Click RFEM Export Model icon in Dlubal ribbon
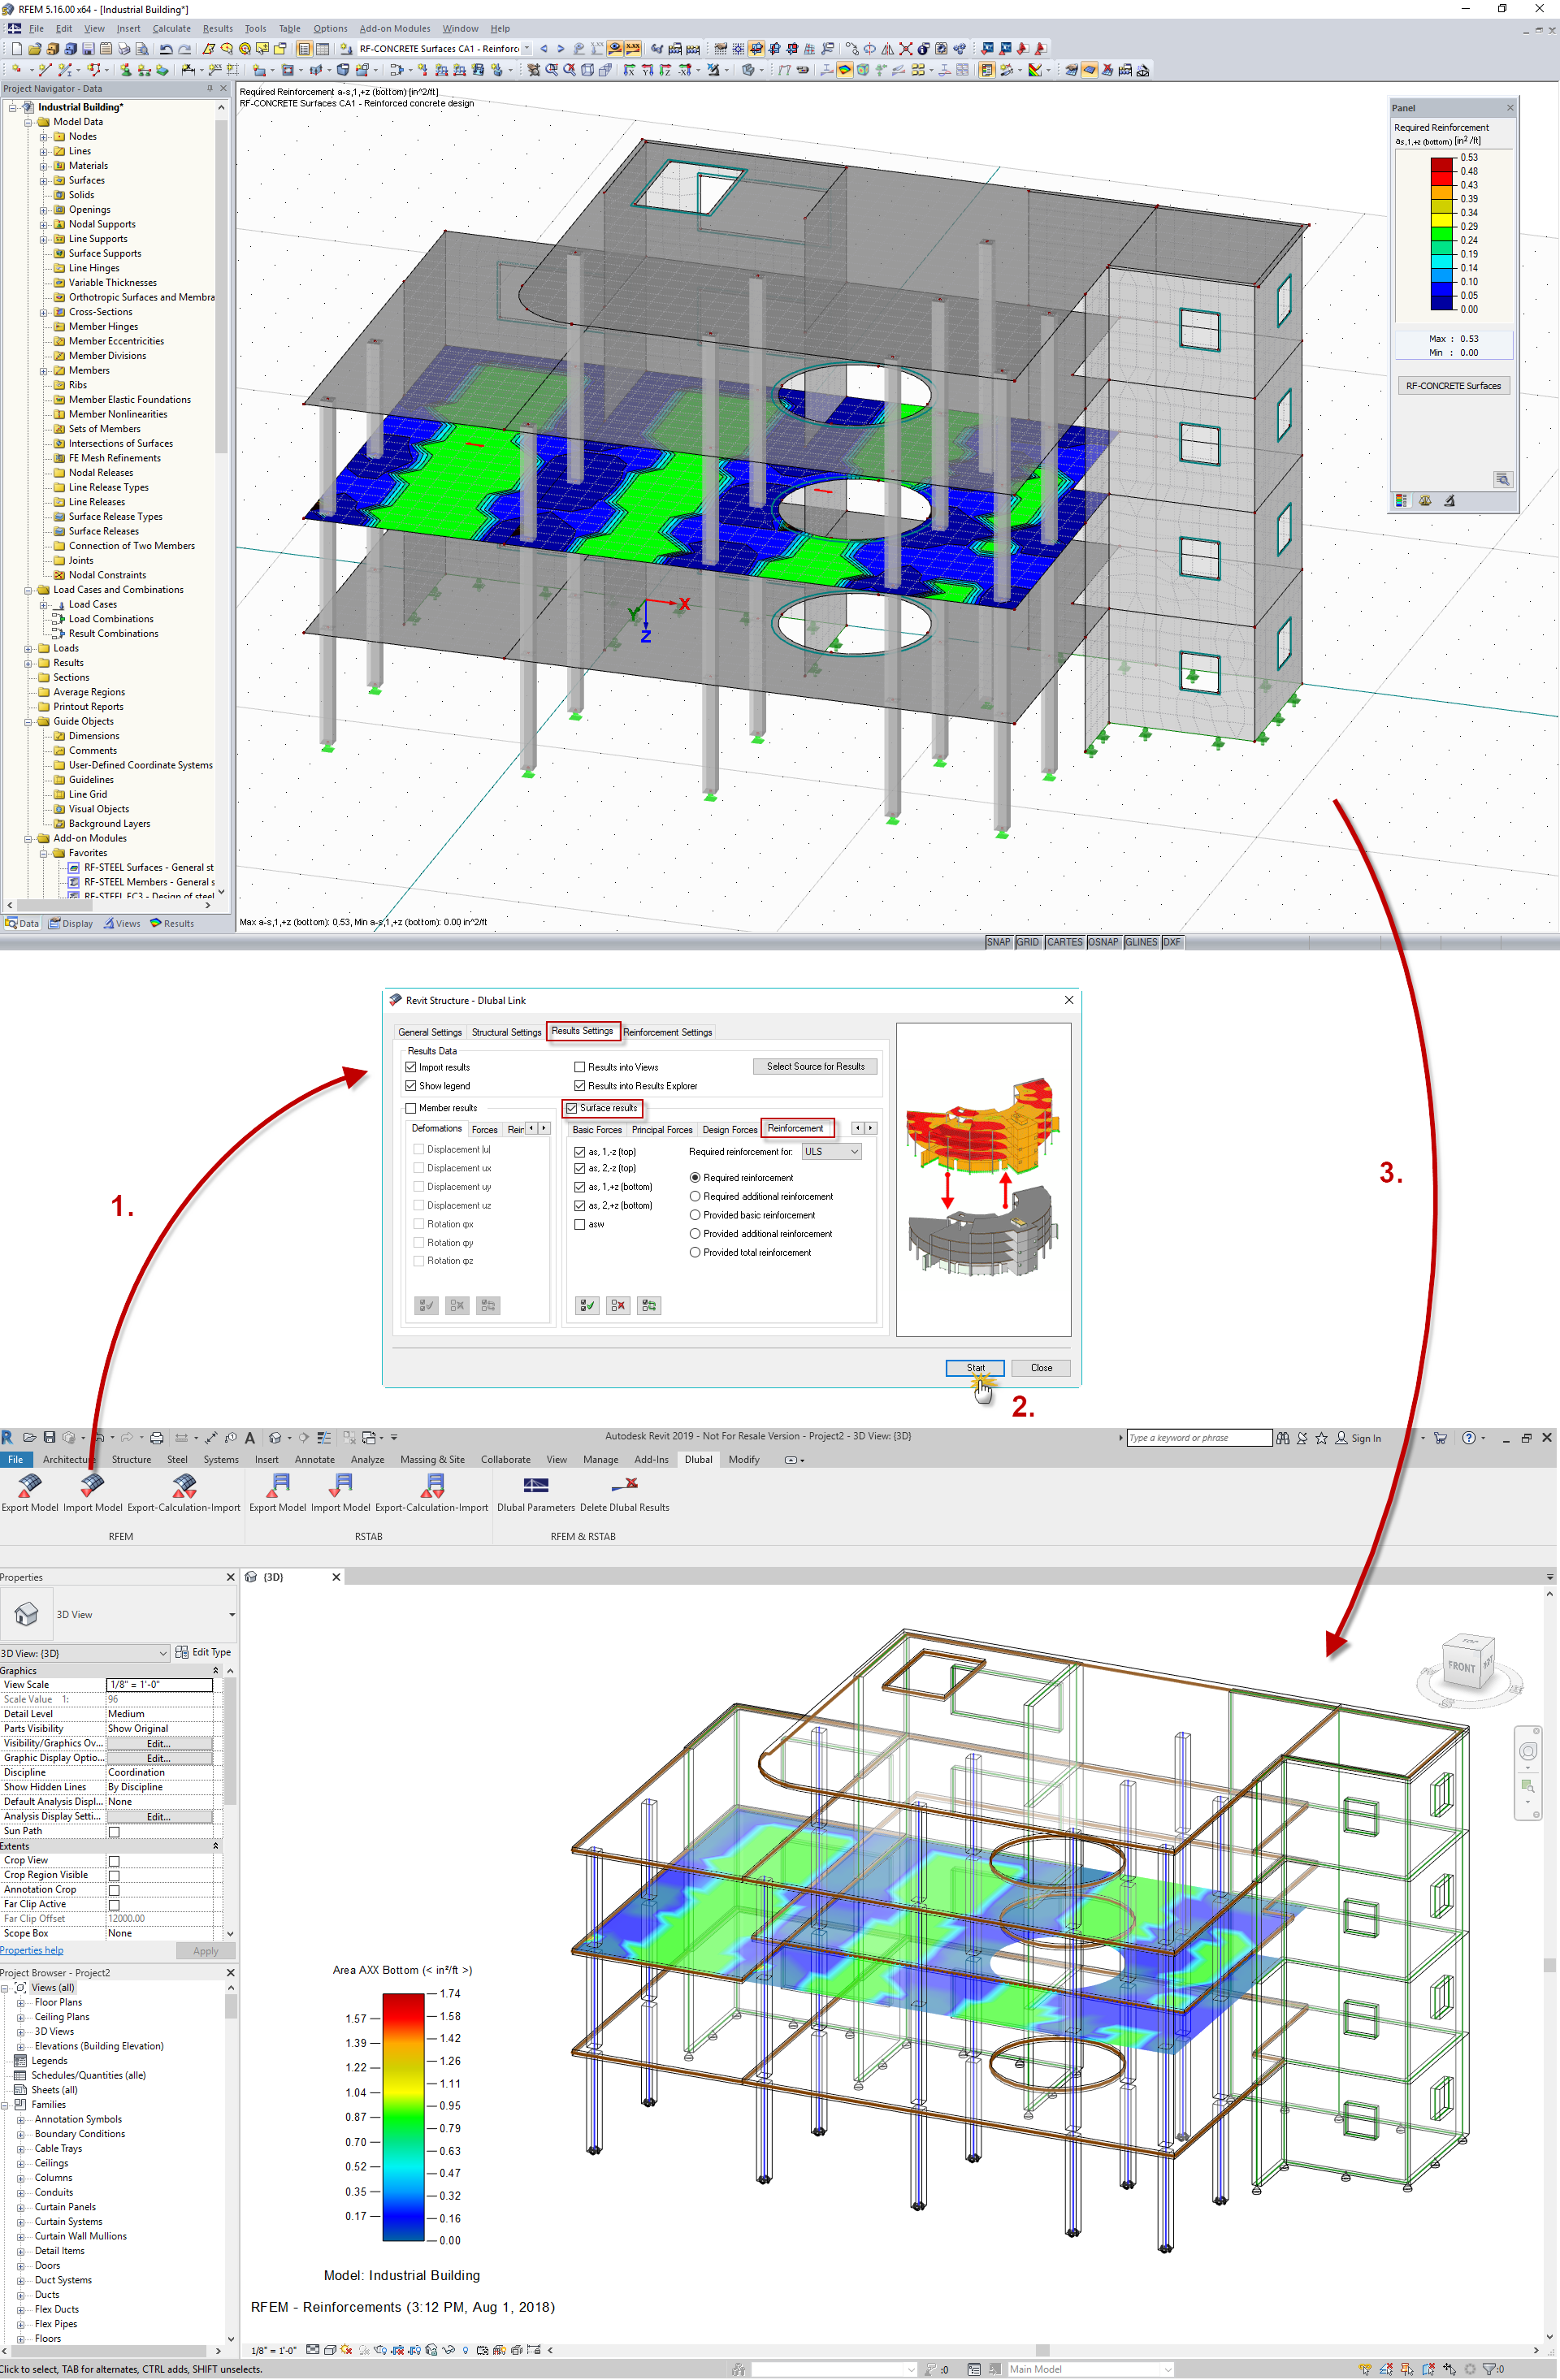 tap(29, 1486)
